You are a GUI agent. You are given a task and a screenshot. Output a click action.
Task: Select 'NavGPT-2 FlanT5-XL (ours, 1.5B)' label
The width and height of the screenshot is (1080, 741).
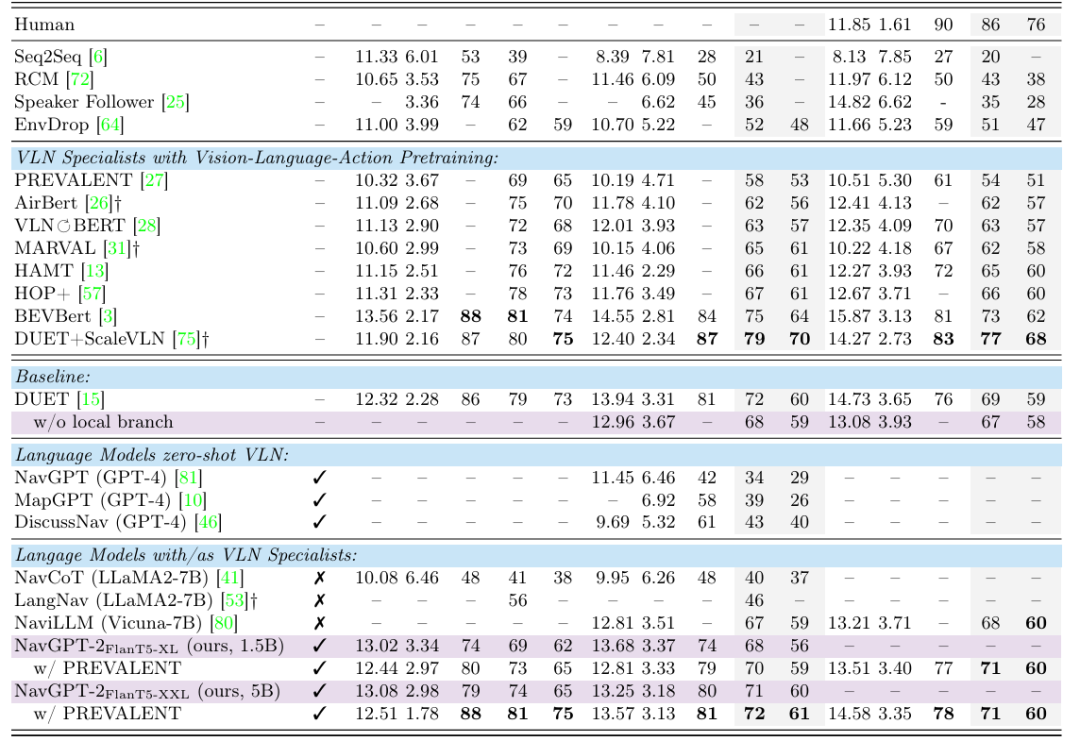(x=149, y=646)
